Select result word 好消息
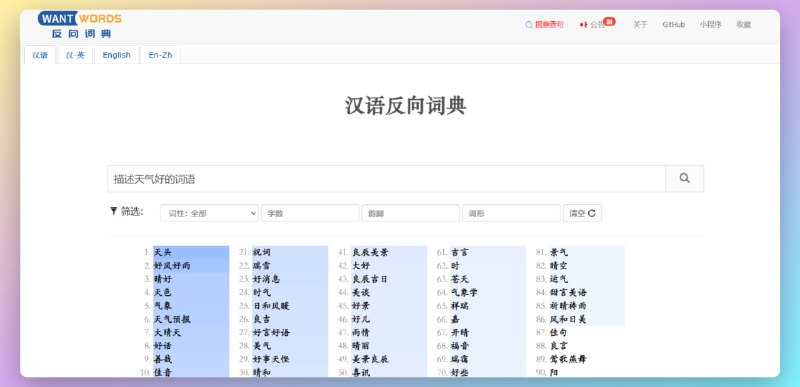 point(266,279)
